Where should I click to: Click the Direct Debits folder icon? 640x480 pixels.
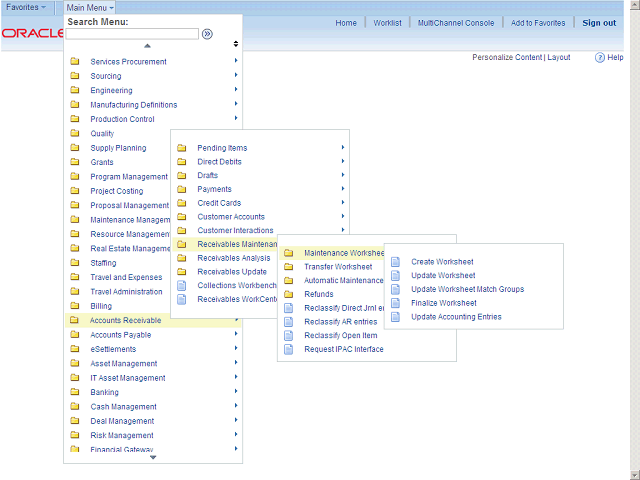pos(182,162)
